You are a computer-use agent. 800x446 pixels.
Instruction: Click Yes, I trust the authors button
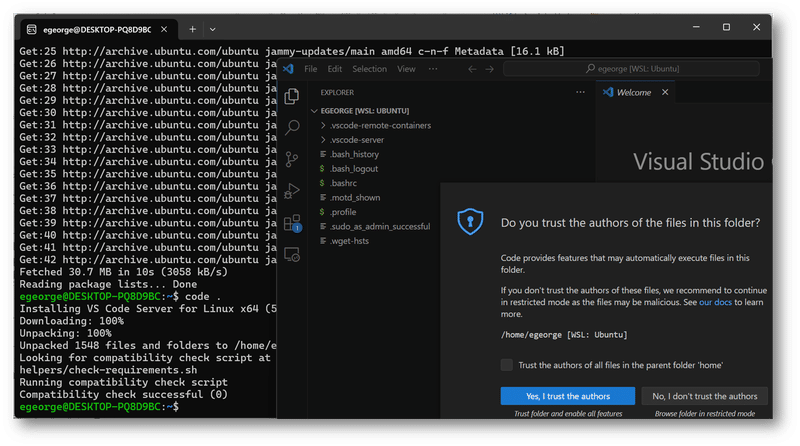568,396
